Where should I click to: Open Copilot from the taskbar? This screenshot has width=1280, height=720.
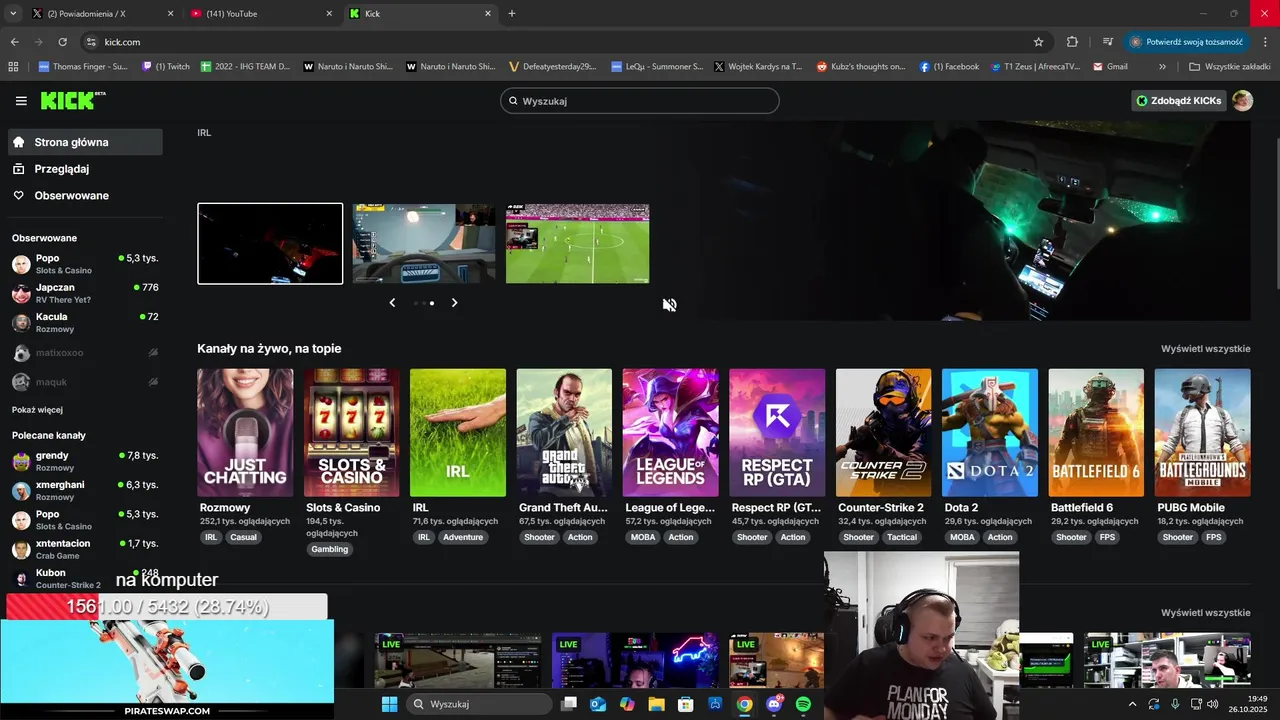[627, 704]
